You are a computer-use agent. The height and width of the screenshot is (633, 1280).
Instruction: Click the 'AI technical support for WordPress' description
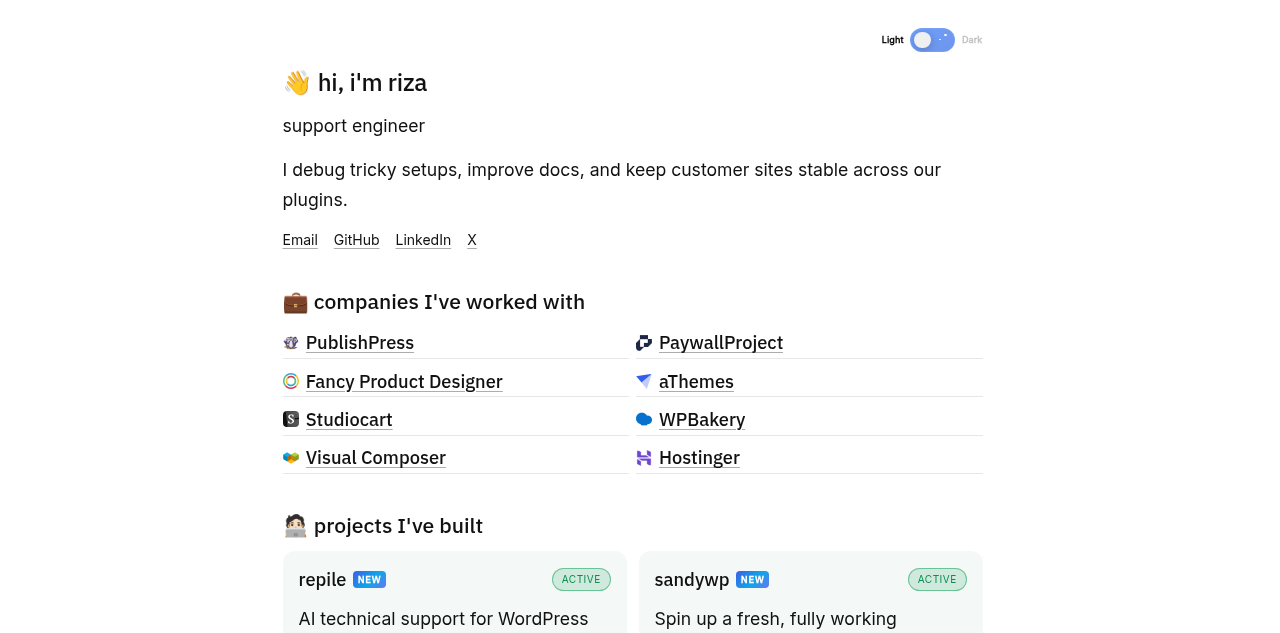(x=444, y=619)
